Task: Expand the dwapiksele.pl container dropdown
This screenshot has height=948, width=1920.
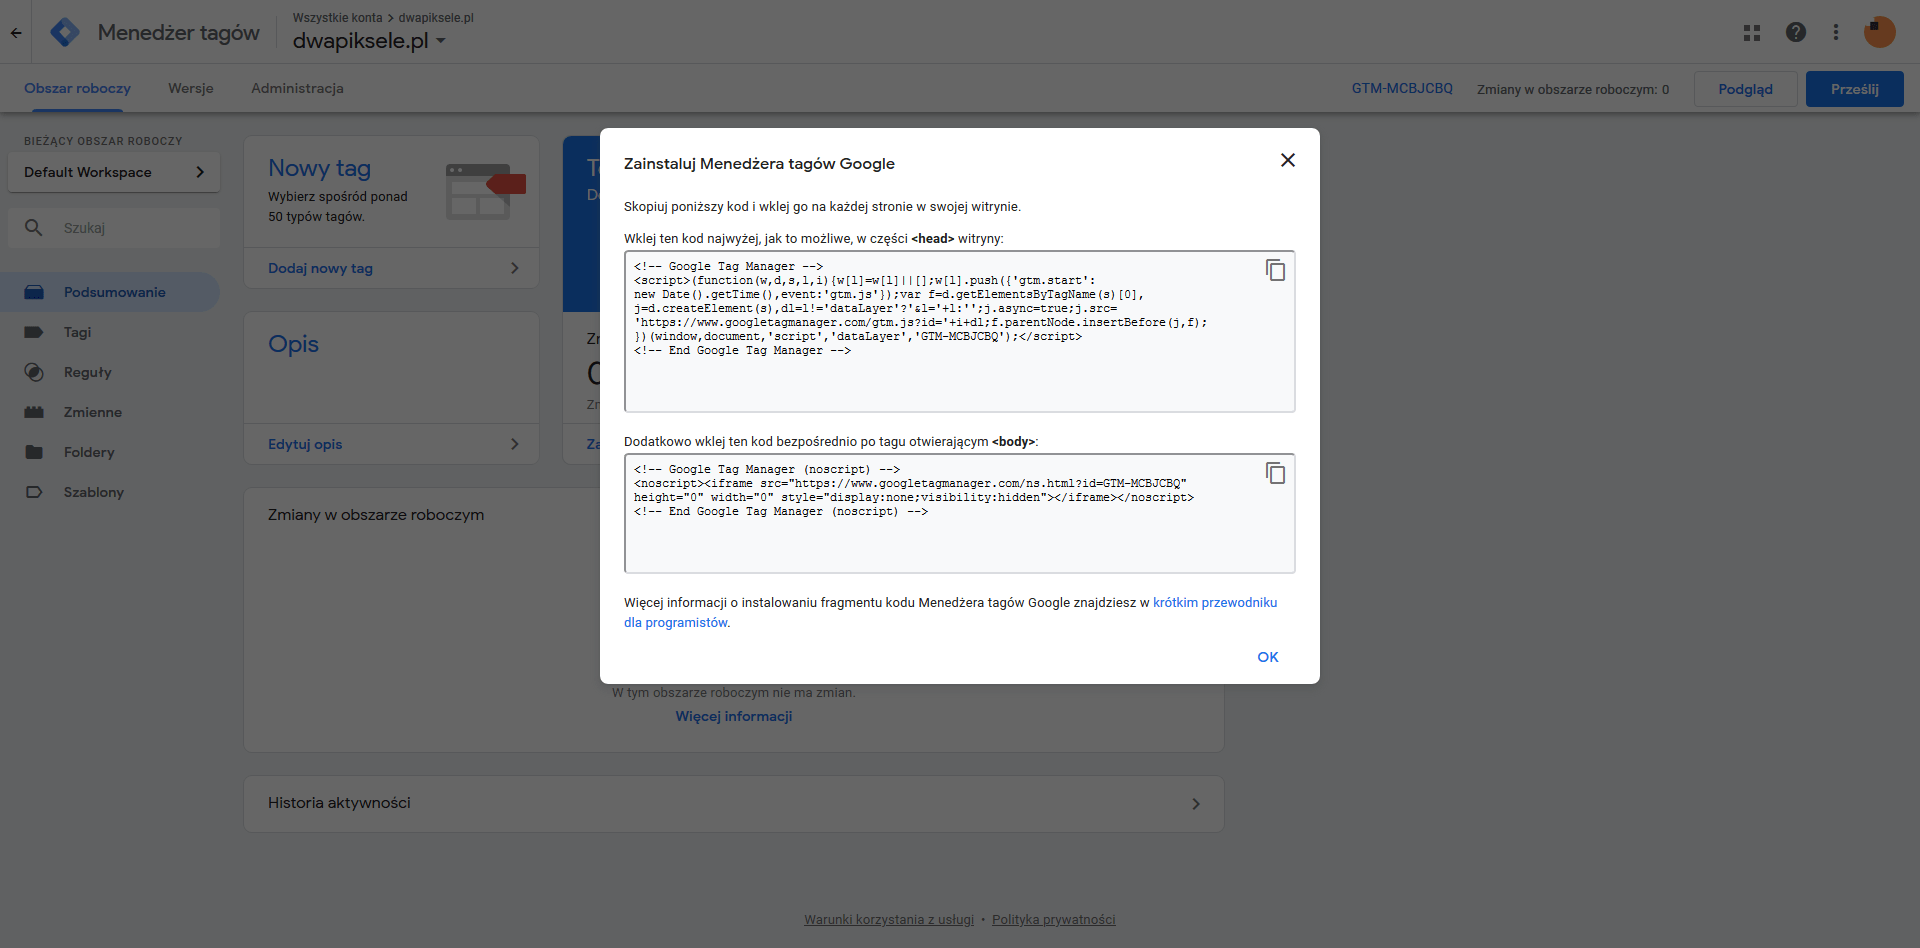Action: tap(441, 42)
